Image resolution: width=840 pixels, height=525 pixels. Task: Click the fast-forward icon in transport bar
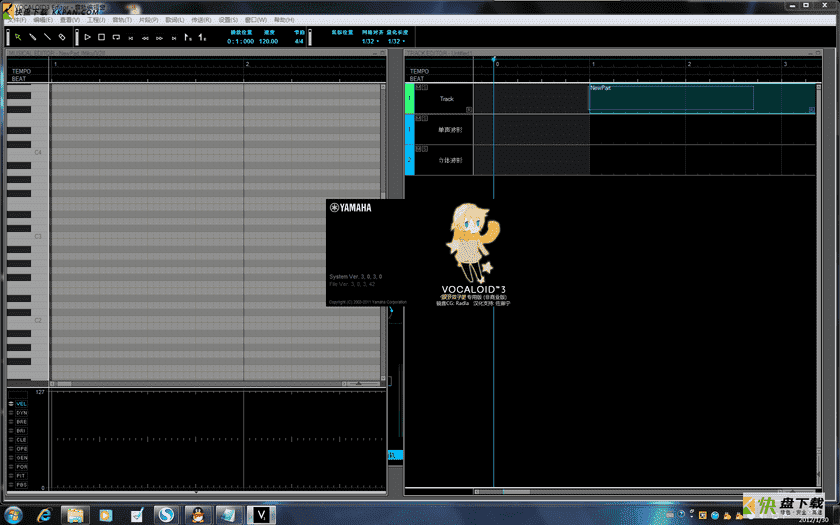(x=160, y=38)
